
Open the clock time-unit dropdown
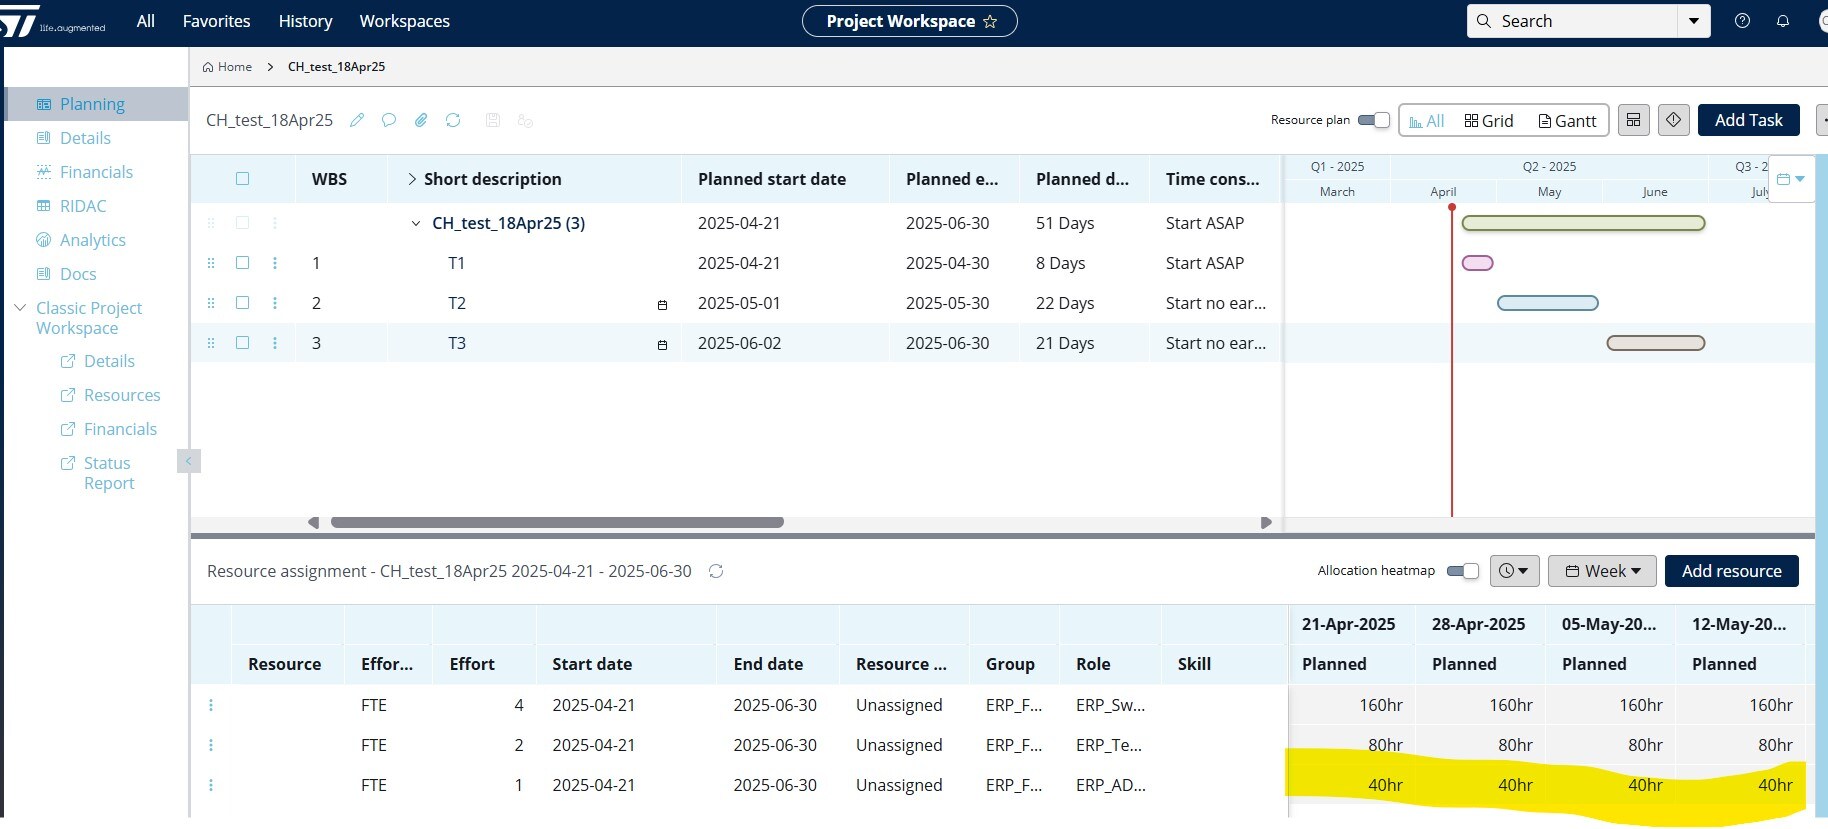(1514, 571)
